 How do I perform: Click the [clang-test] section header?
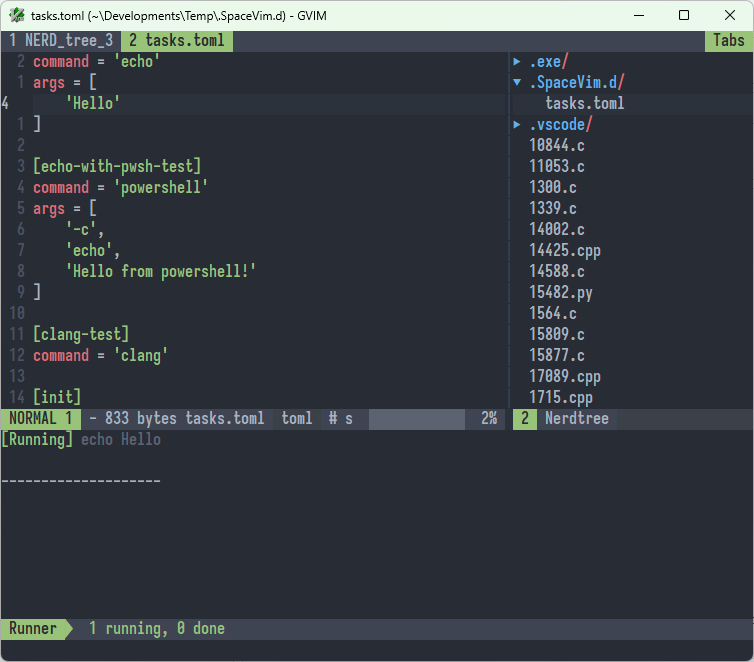(81, 334)
